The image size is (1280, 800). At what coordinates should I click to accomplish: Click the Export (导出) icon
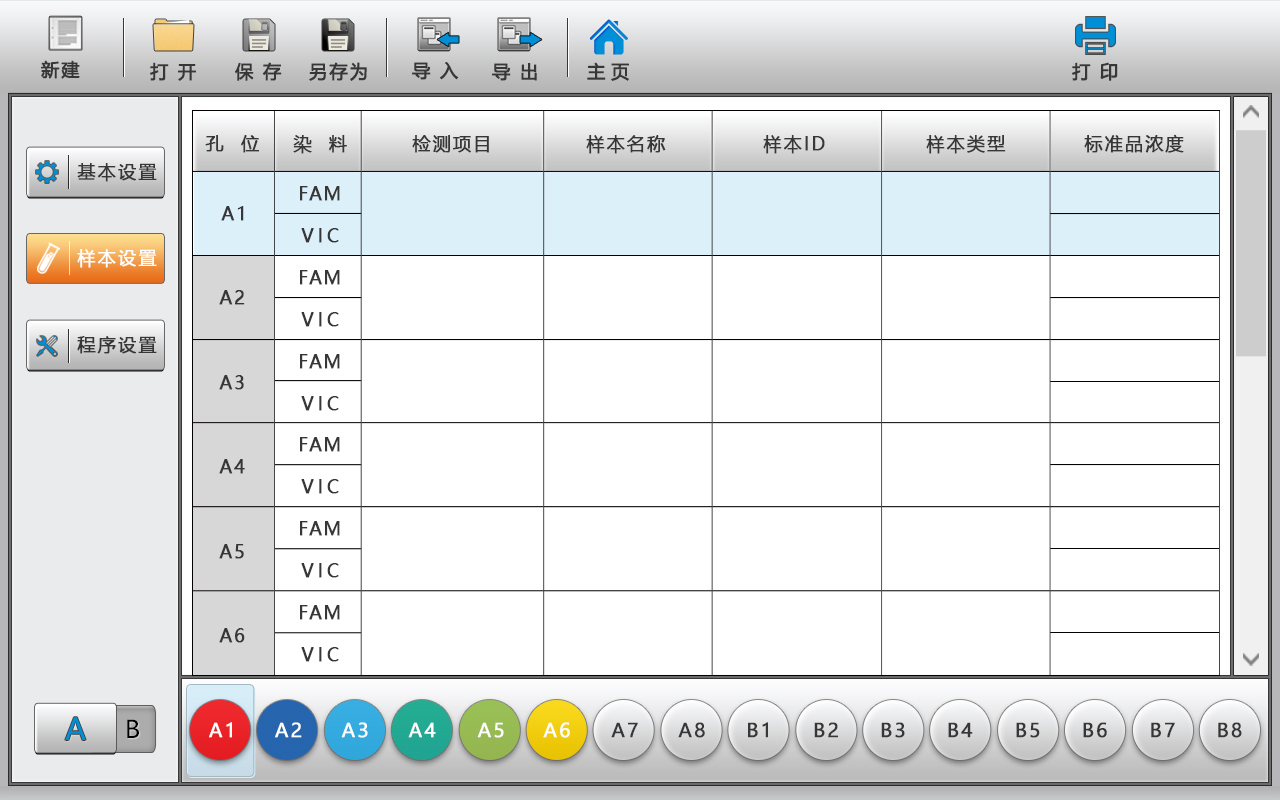(518, 36)
